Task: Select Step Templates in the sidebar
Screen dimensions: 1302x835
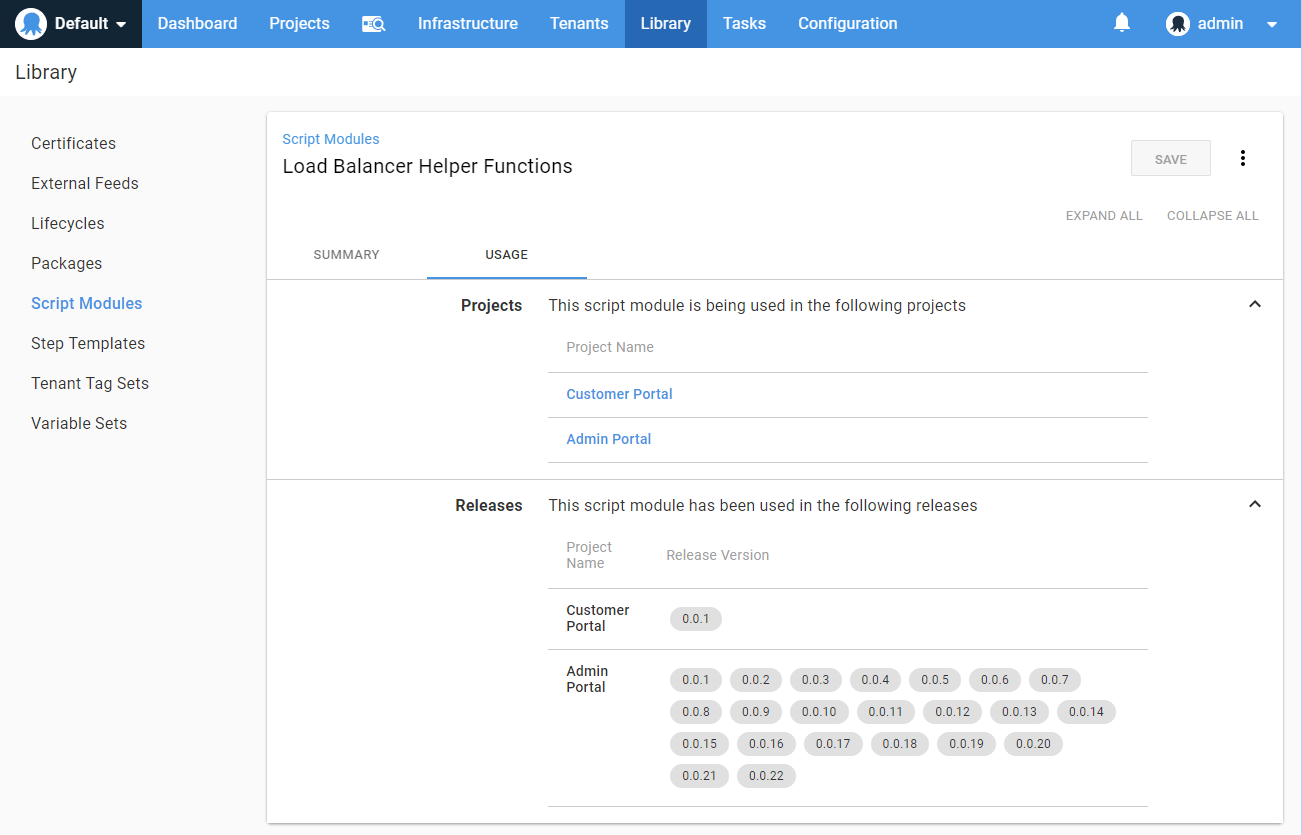Action: [x=88, y=343]
